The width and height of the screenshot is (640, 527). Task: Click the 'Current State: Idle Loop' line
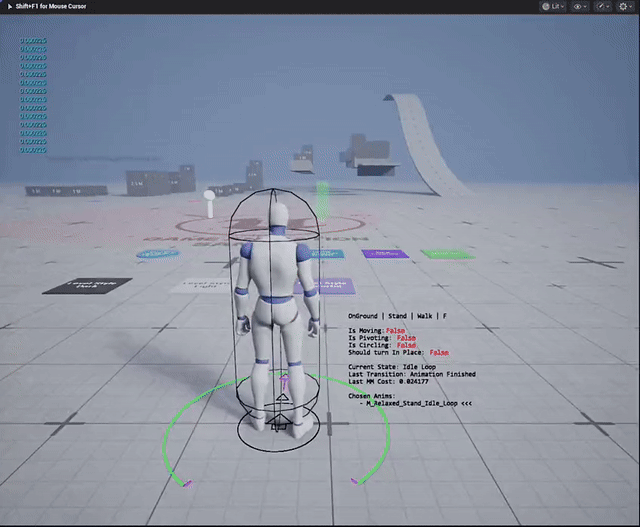pos(392,367)
